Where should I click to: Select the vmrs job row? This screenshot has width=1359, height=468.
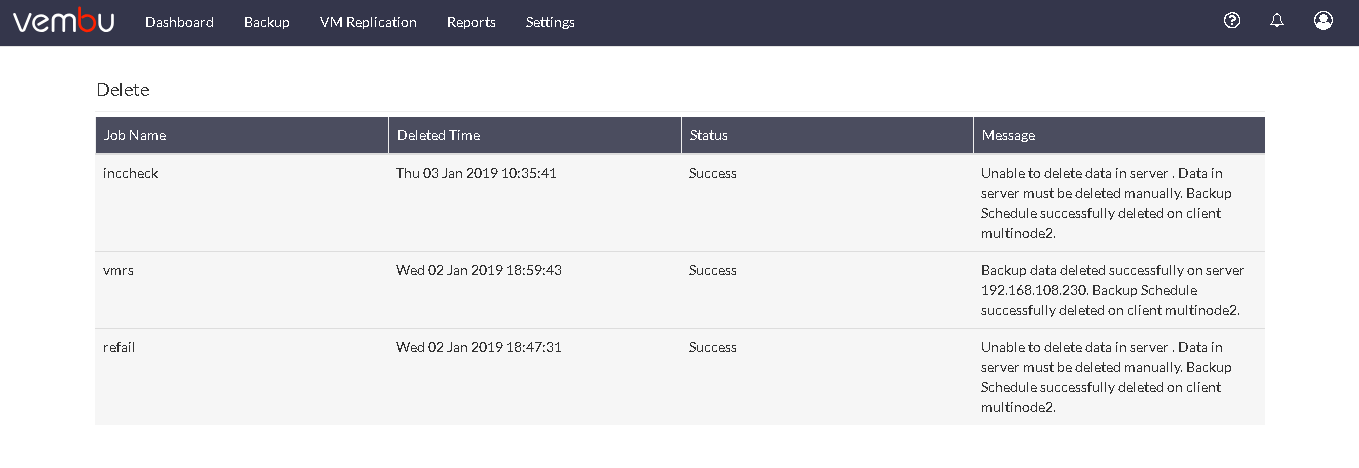click(680, 290)
